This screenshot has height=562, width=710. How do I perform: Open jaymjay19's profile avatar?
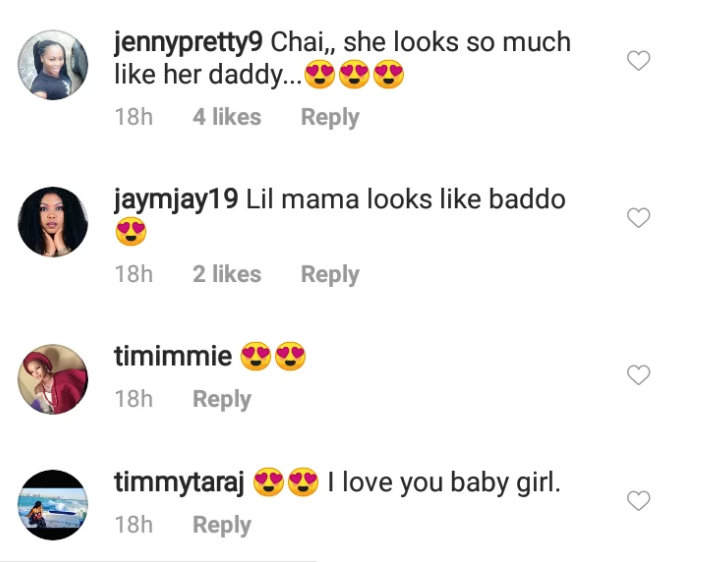(x=54, y=221)
